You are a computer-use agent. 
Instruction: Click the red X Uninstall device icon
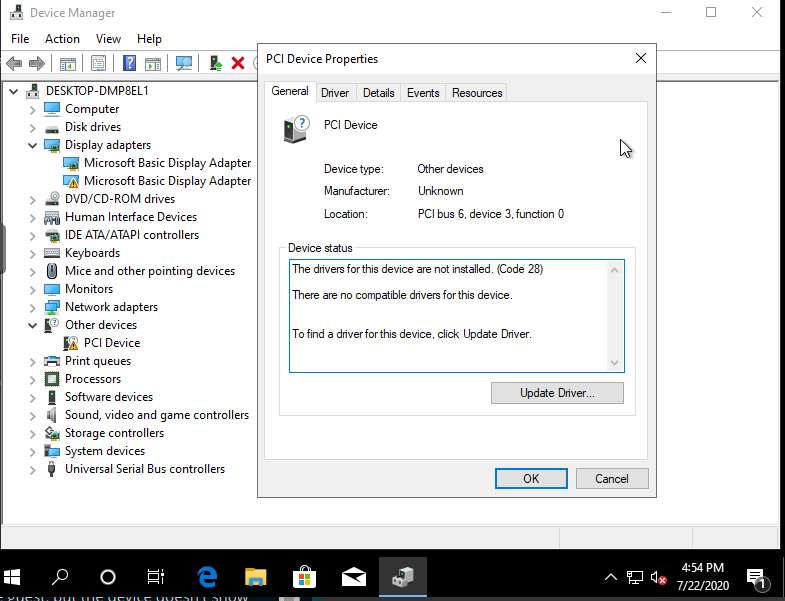(x=238, y=63)
